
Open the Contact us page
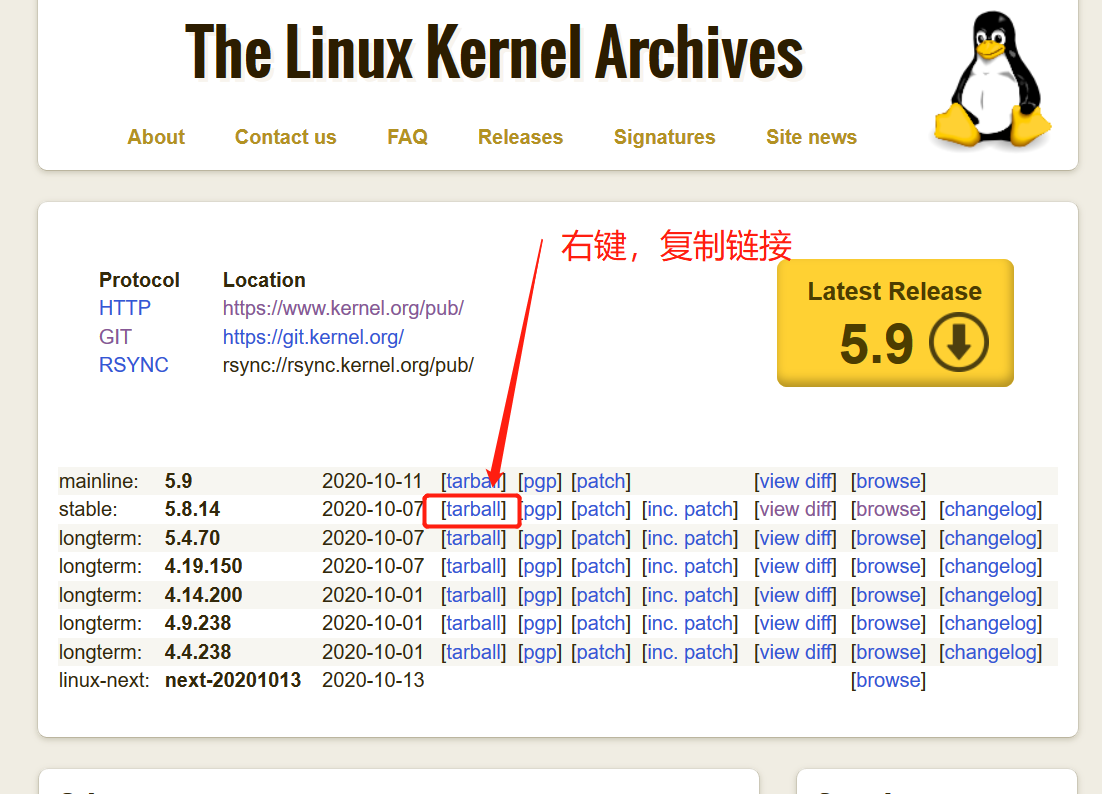(285, 137)
